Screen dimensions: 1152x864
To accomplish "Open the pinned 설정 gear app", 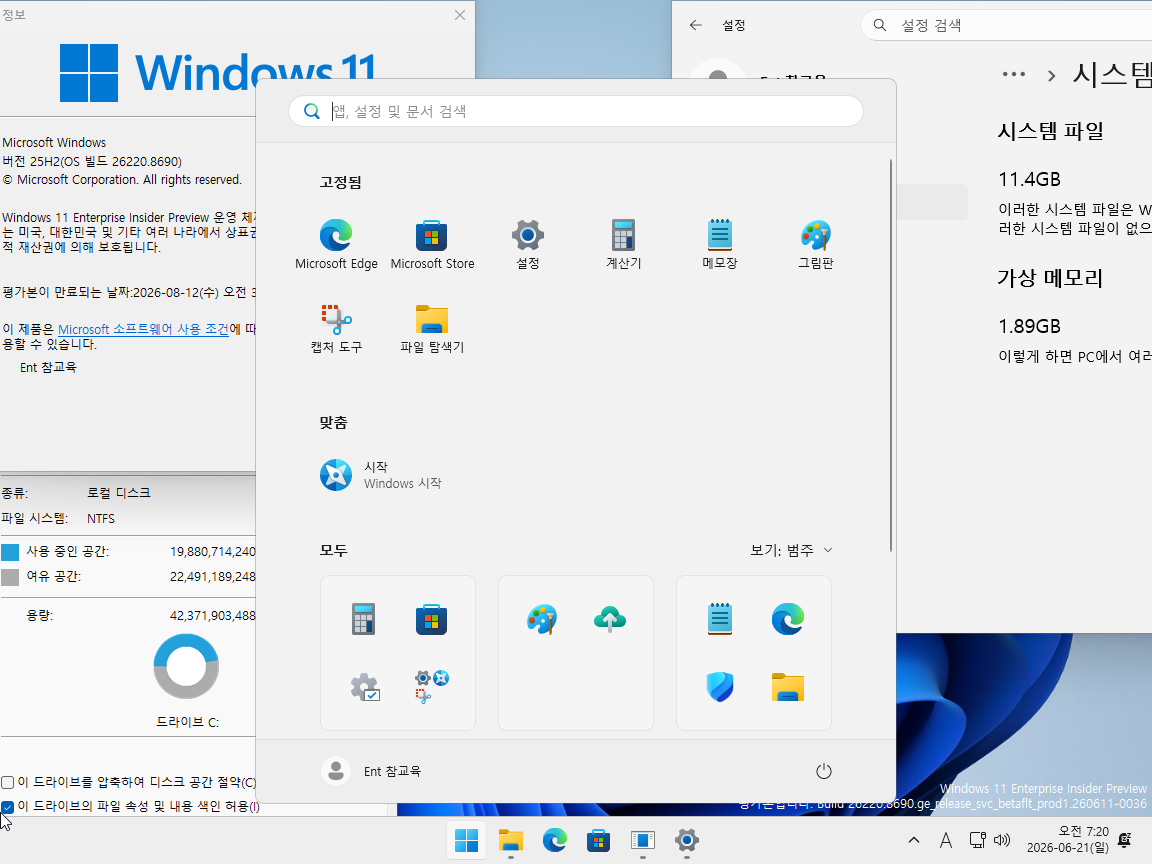I will click(528, 245).
